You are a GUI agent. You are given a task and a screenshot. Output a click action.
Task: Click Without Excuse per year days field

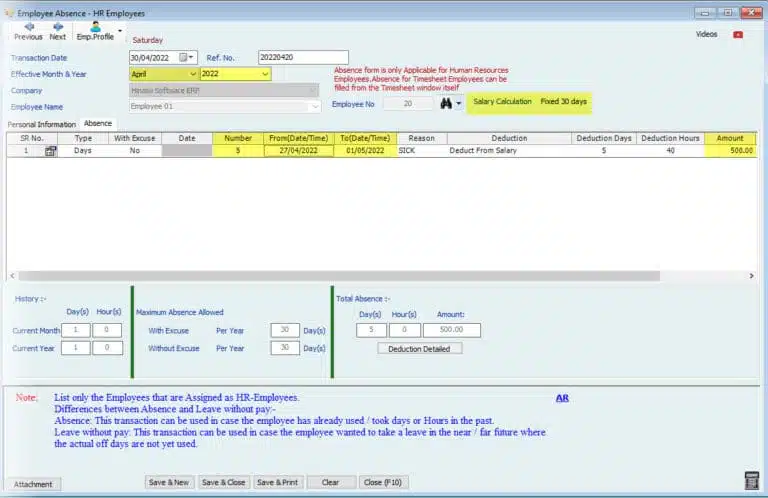coord(285,348)
